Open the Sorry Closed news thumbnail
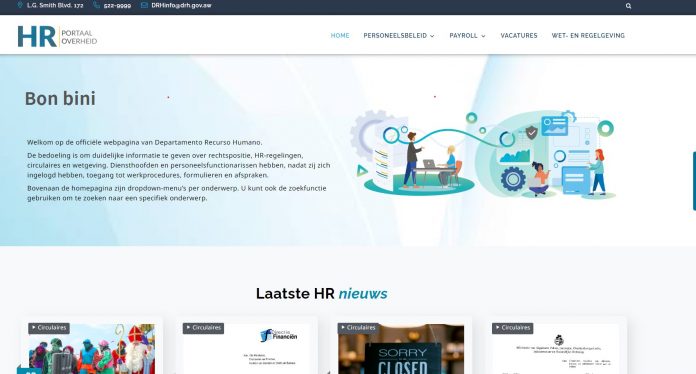The width and height of the screenshot is (696, 374). [401, 349]
